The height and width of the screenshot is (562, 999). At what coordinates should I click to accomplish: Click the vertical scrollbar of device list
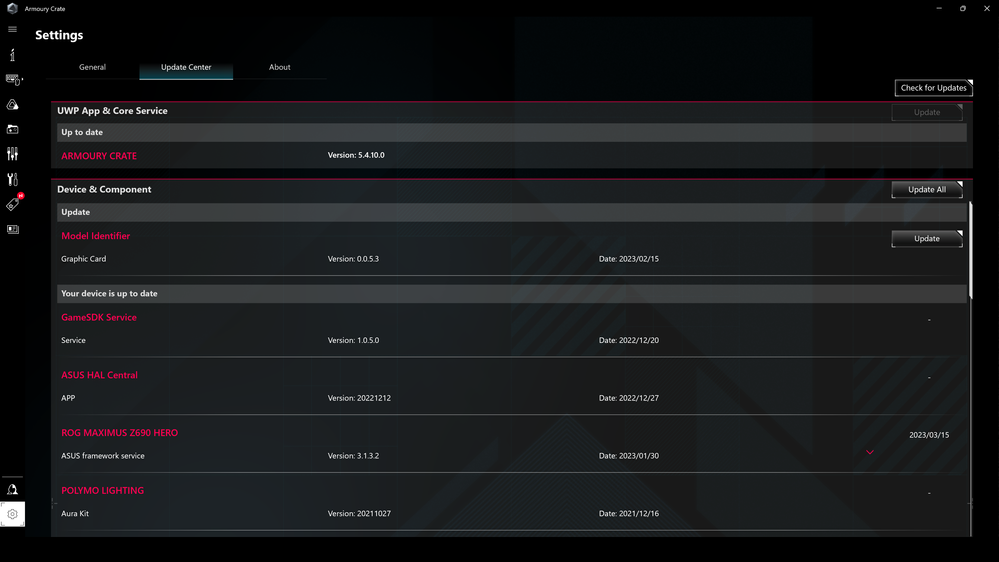[970, 250]
